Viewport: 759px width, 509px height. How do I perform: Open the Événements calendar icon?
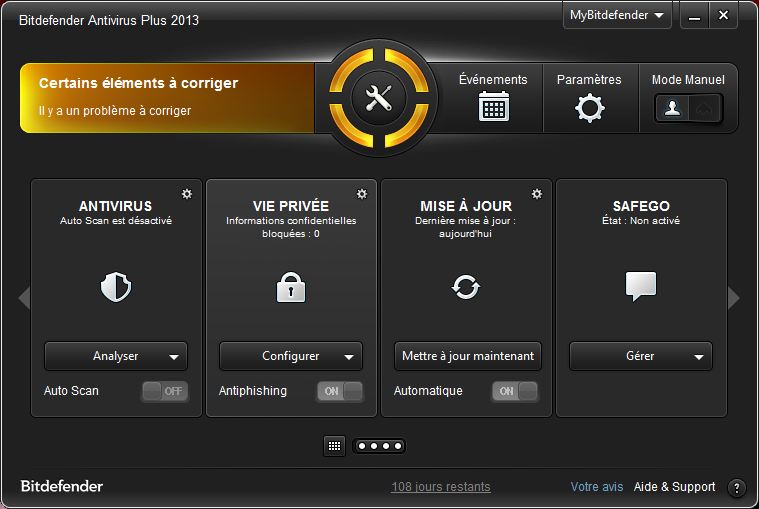pyautogui.click(x=493, y=106)
